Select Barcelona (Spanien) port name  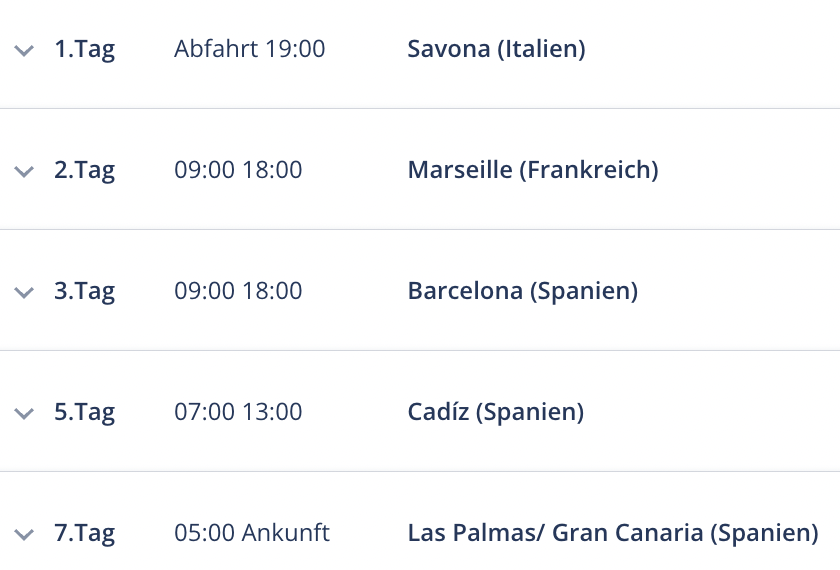pos(523,291)
